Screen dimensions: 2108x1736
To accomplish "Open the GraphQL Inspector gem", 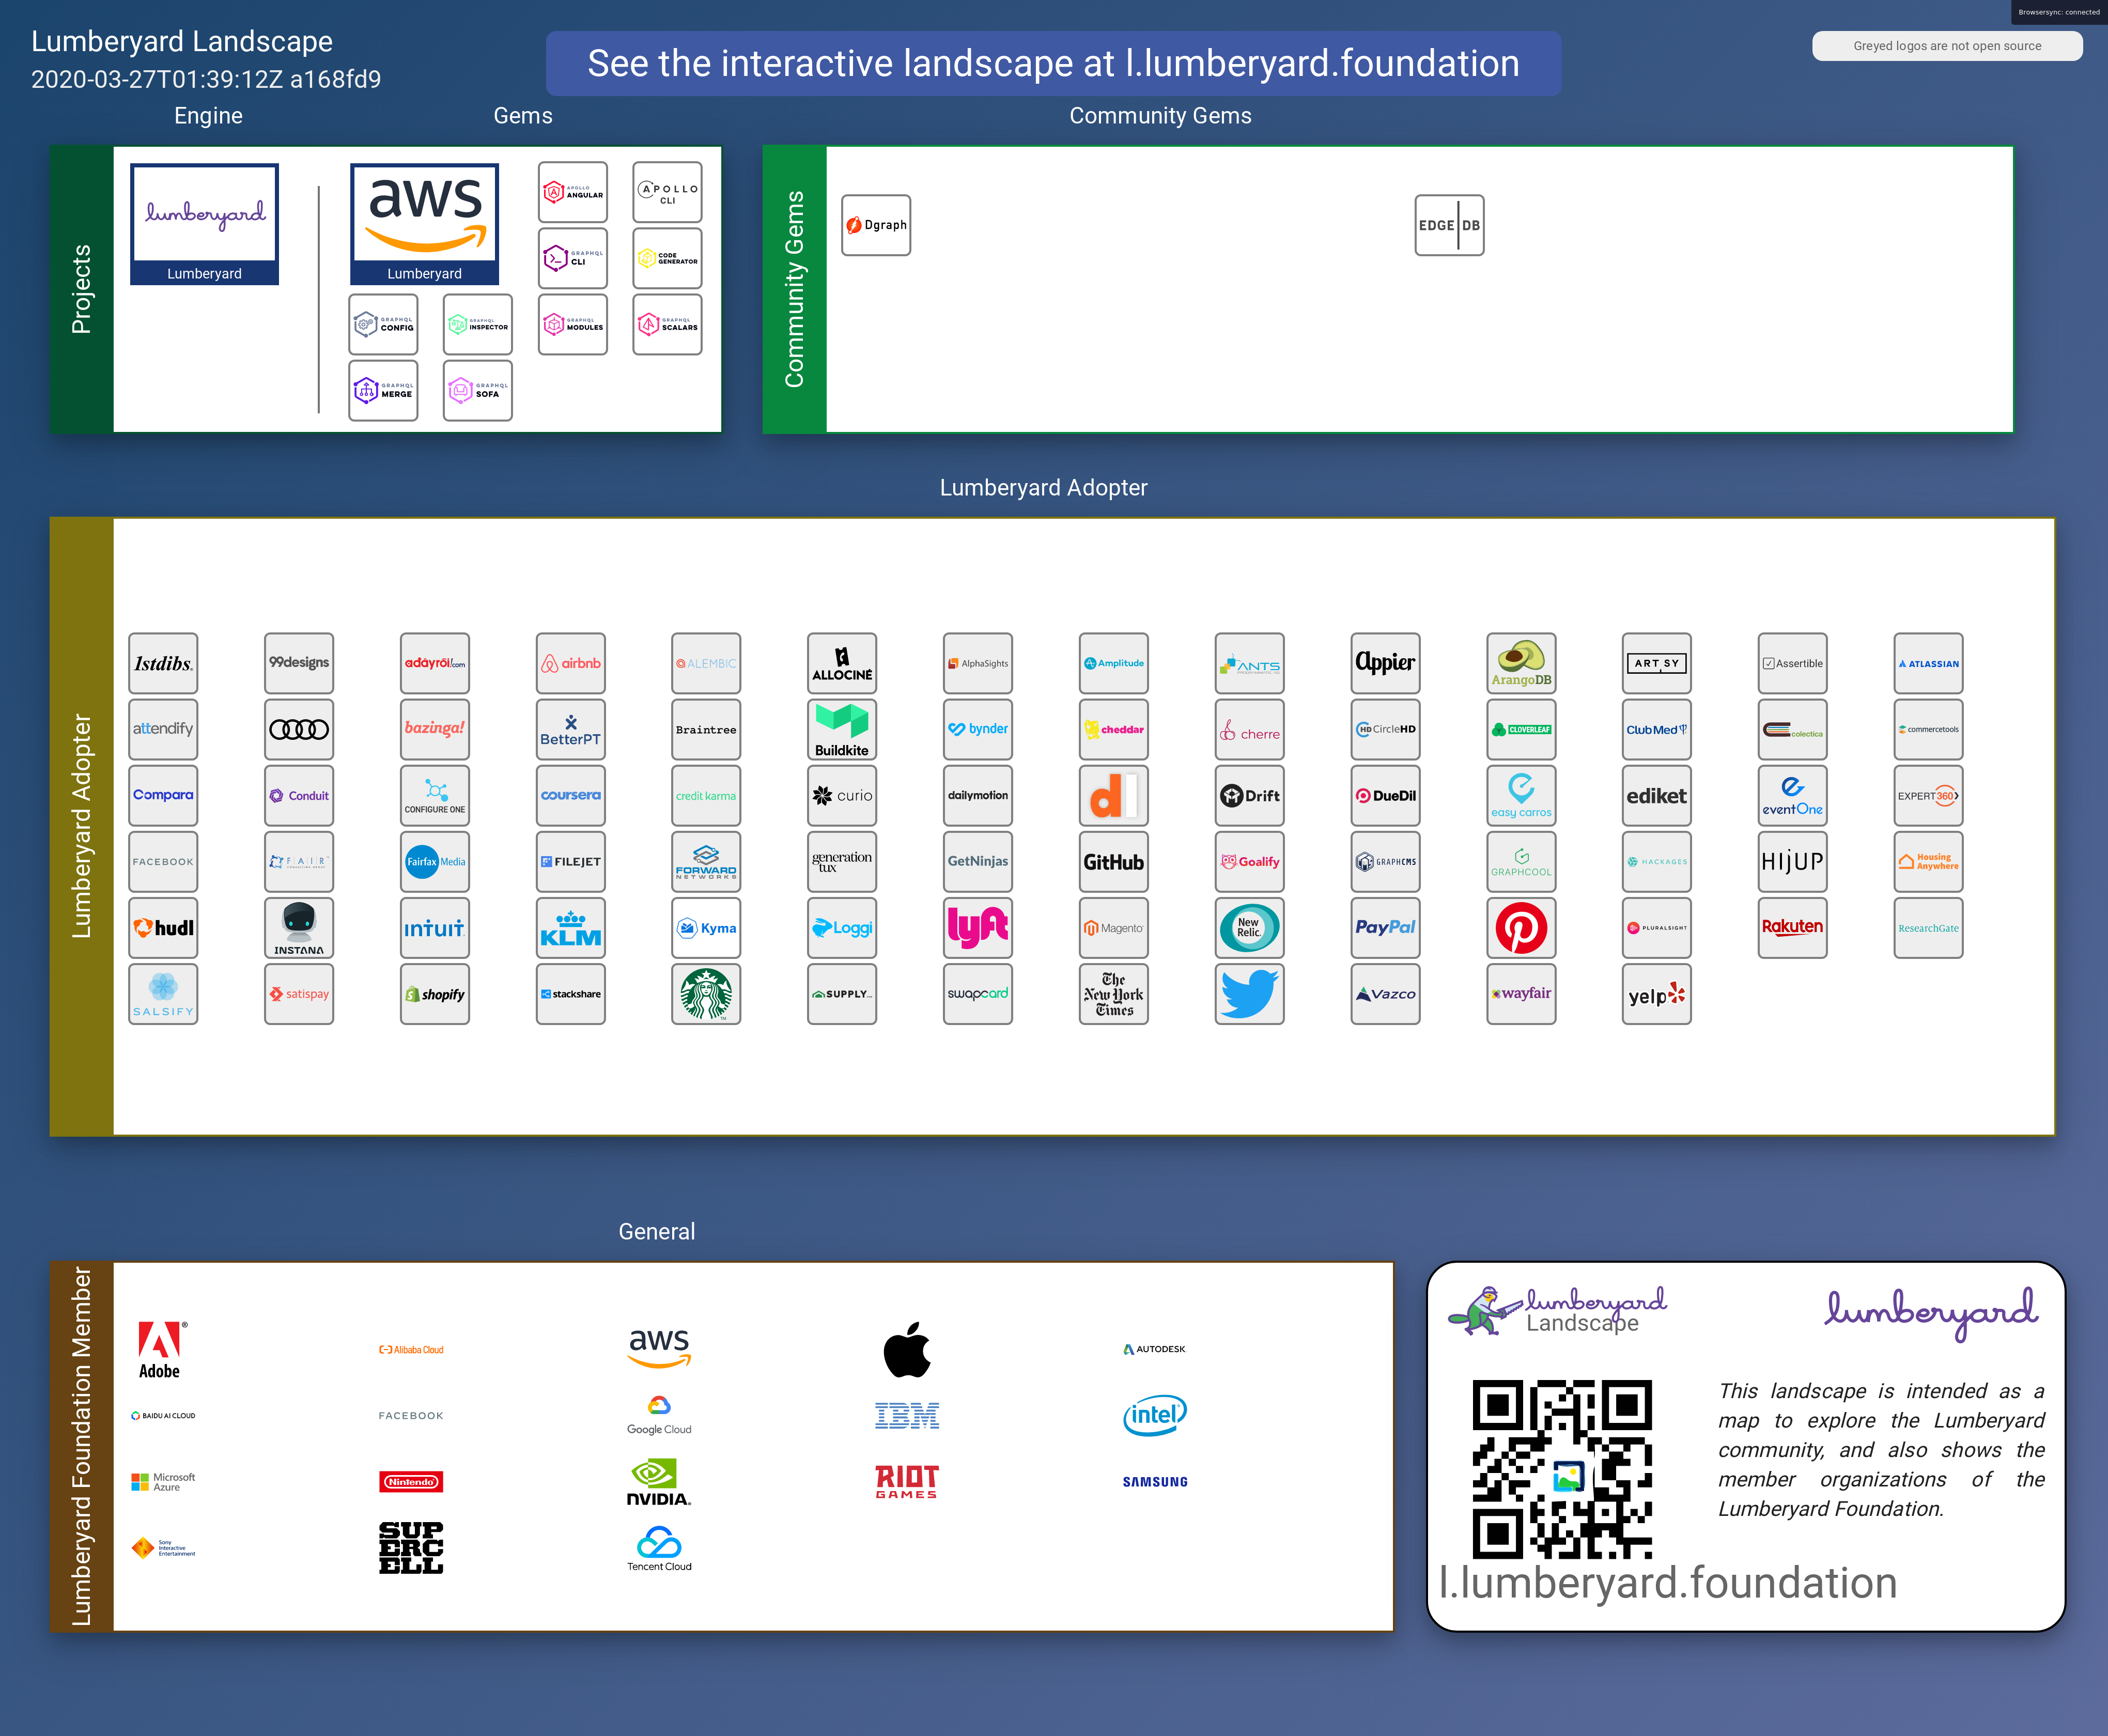I will click(478, 325).
